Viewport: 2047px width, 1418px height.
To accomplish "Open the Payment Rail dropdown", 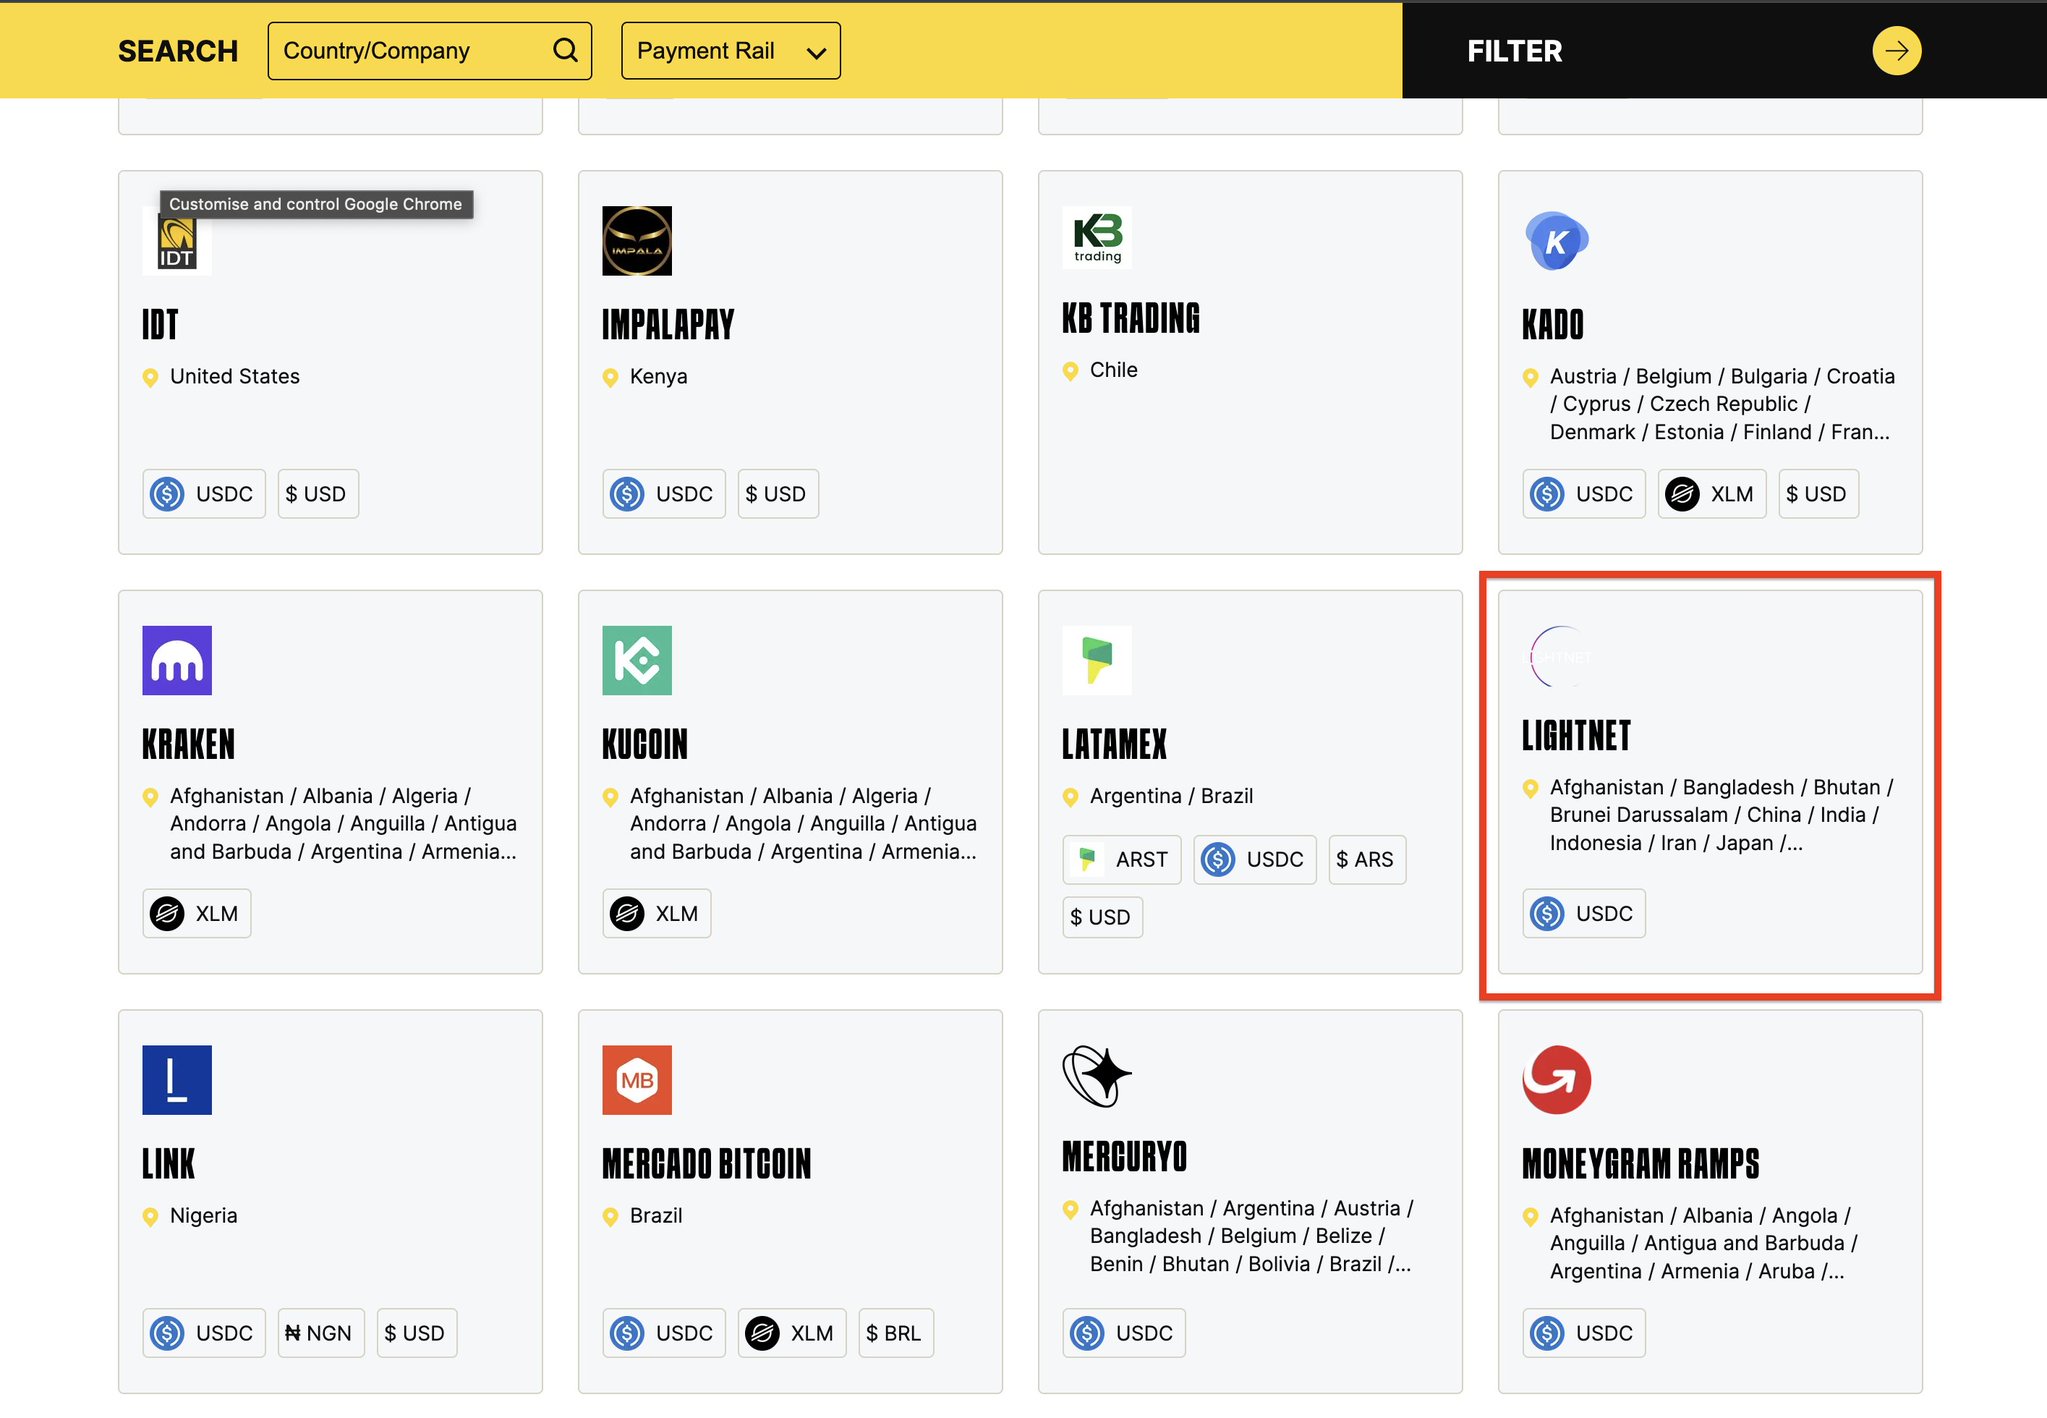I will click(x=730, y=51).
